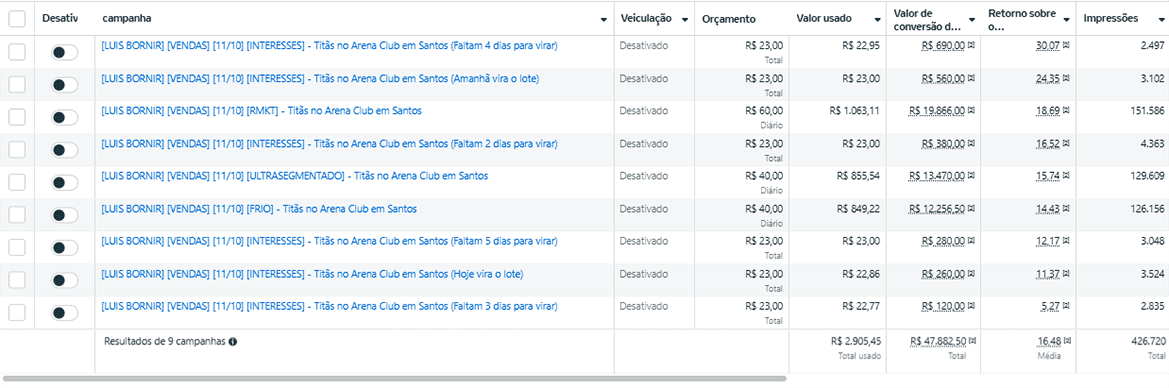This screenshot has width=1169, height=388.
Task: Enable the ULTRASEGMENTADO campaign toggle
Action: (64, 183)
